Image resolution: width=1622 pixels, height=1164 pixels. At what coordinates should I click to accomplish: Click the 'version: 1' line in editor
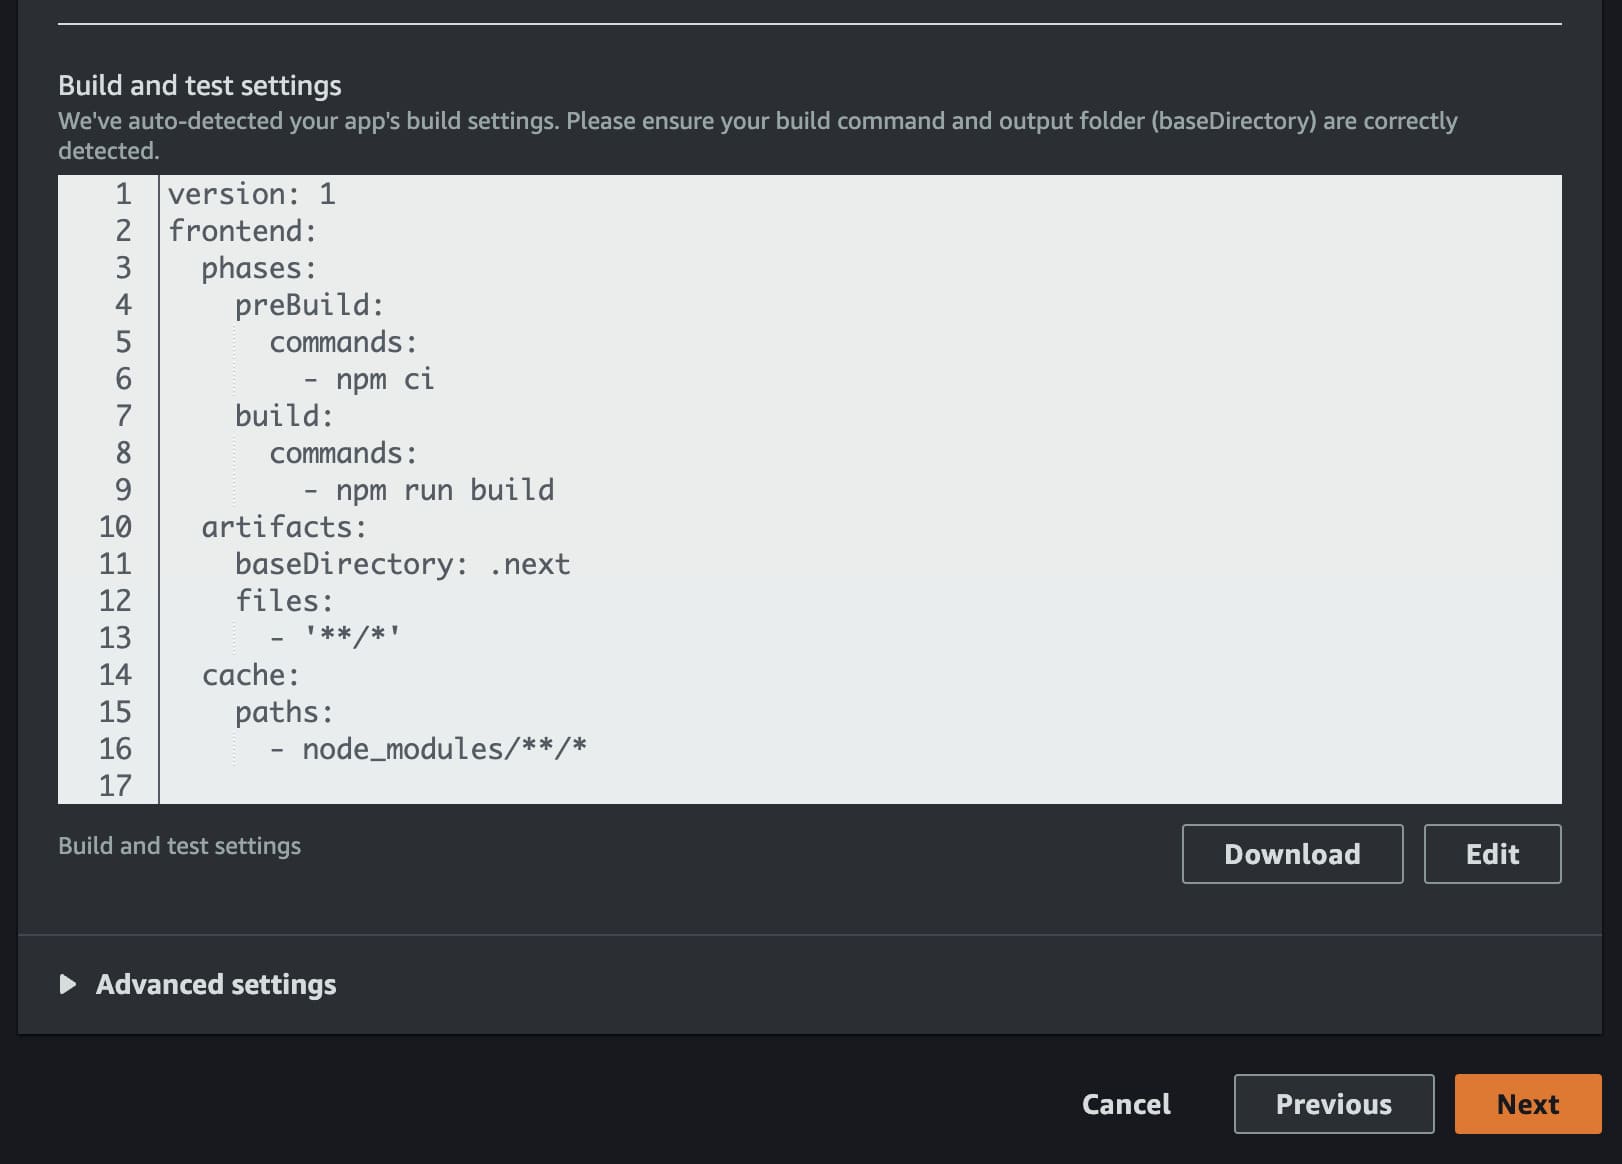(x=251, y=194)
